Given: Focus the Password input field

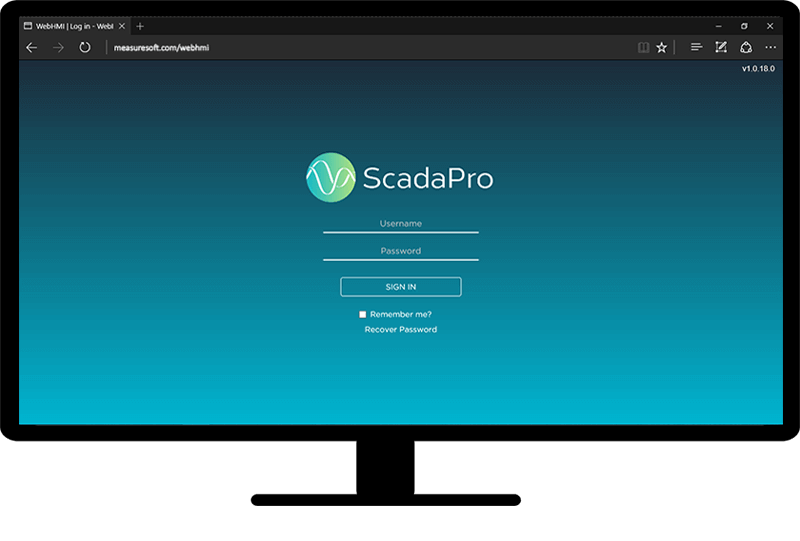Looking at the screenshot, I should 400,251.
